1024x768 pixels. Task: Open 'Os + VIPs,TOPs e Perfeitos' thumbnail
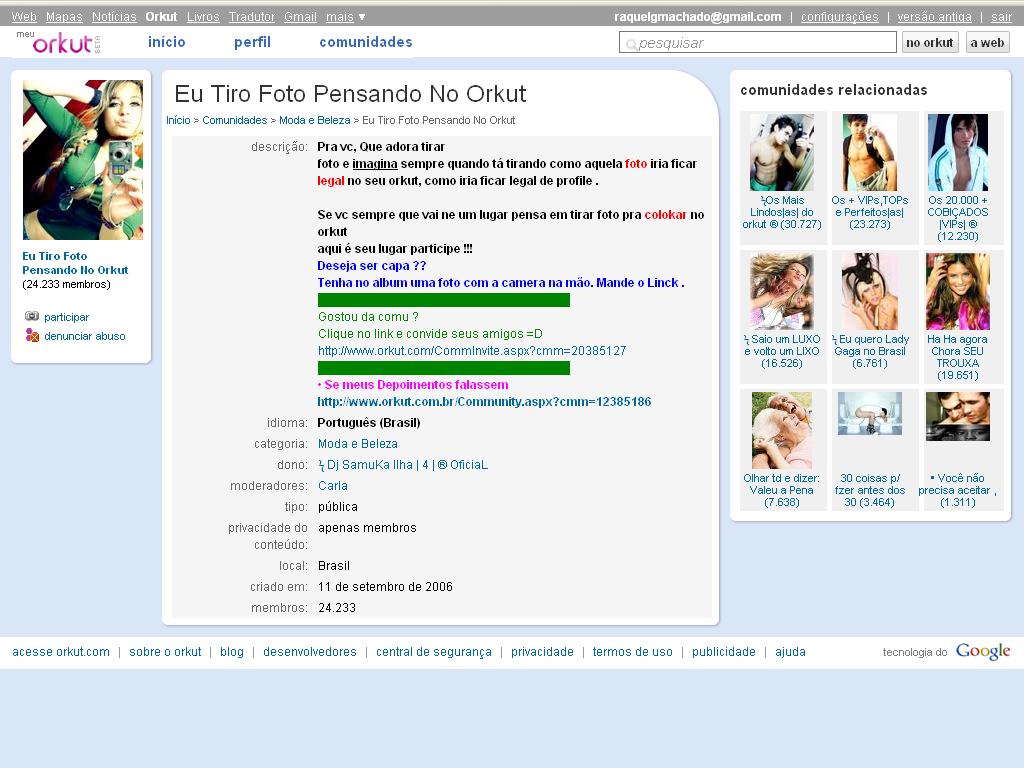click(x=870, y=152)
